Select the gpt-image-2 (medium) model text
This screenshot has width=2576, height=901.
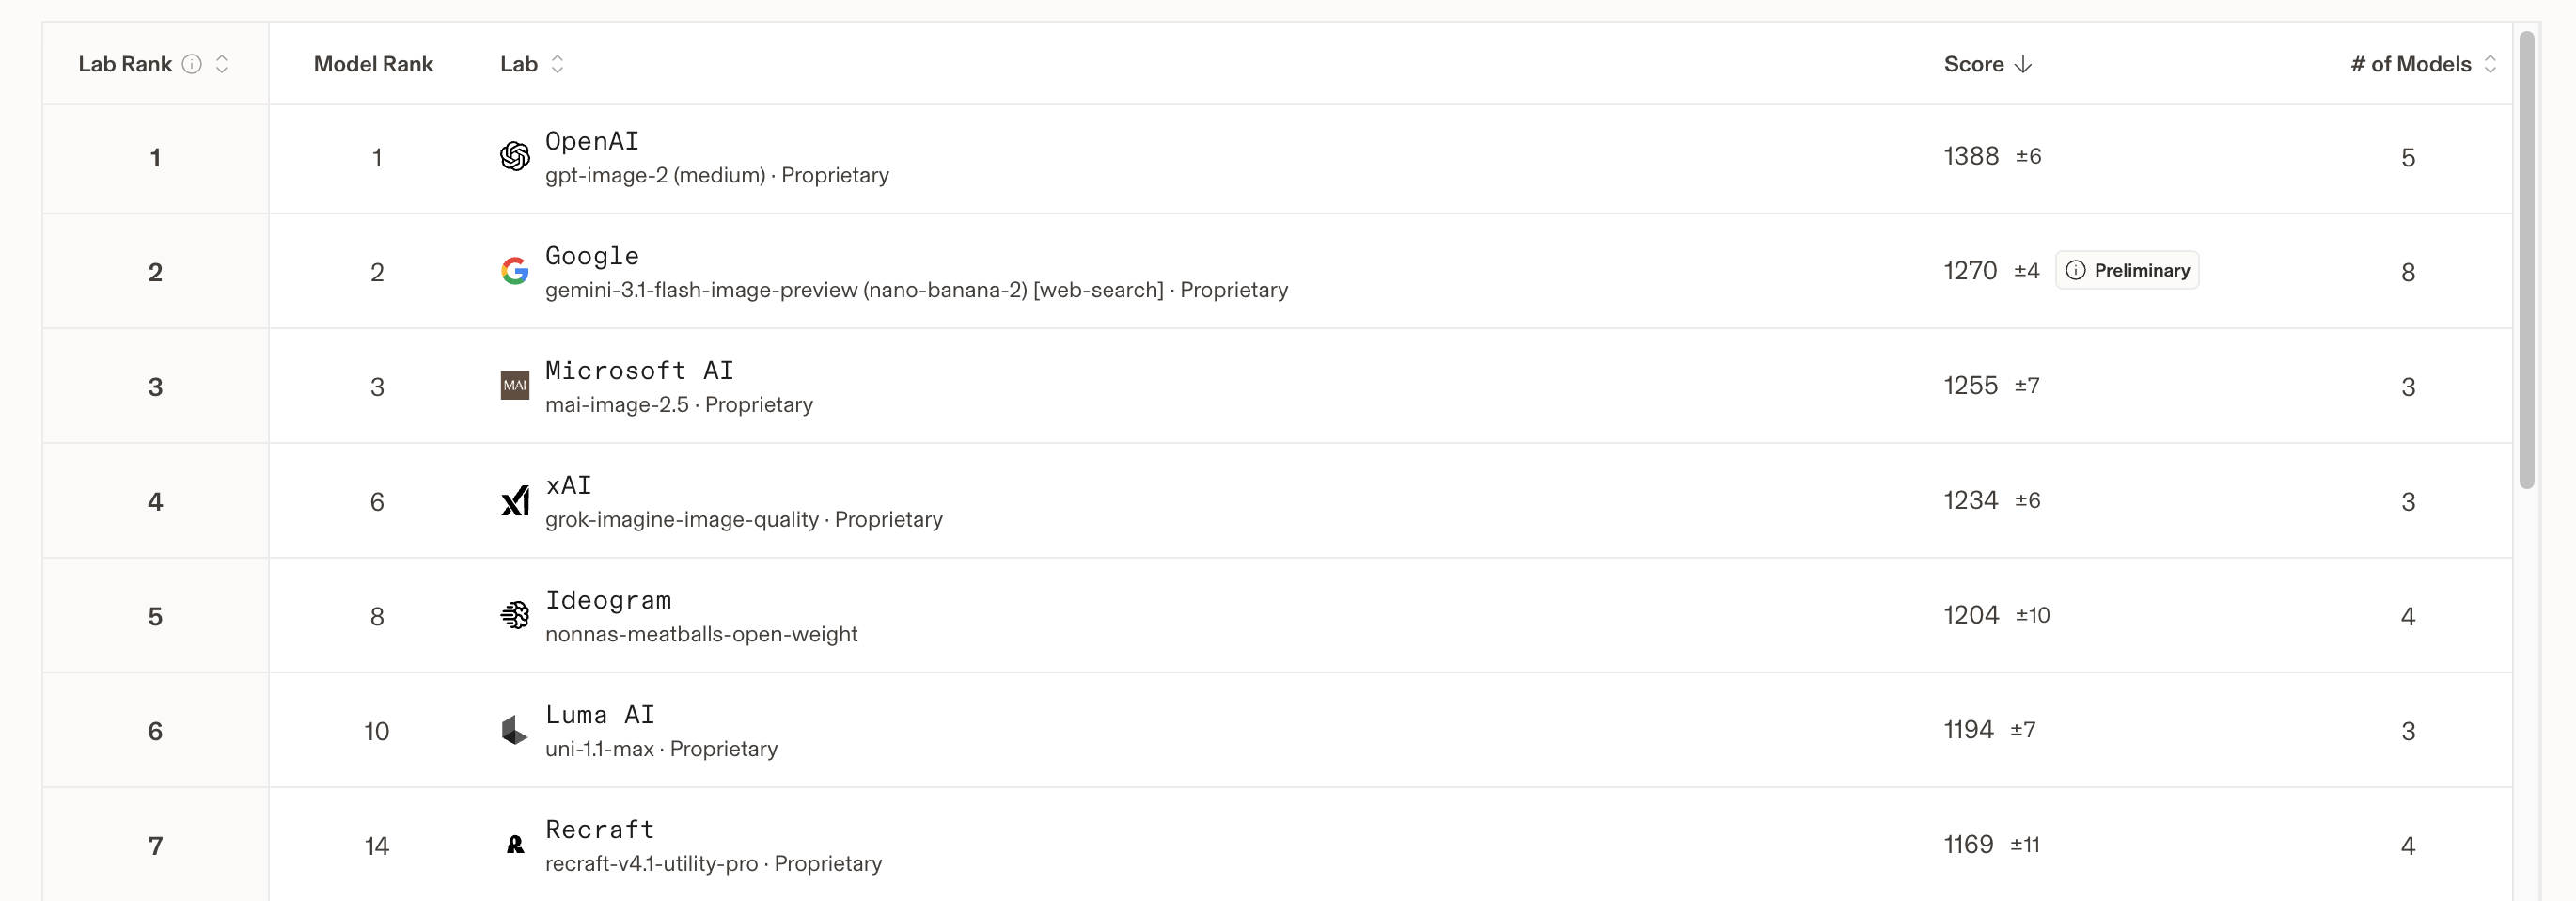pyautogui.click(x=655, y=175)
